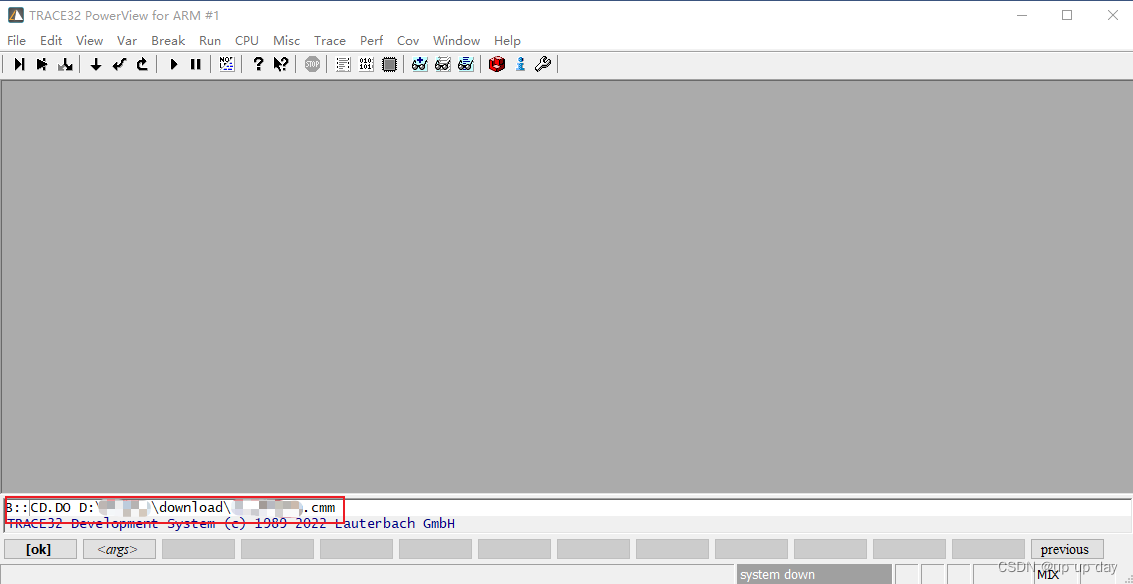Open the Break menu
1133x584 pixels.
click(168, 40)
